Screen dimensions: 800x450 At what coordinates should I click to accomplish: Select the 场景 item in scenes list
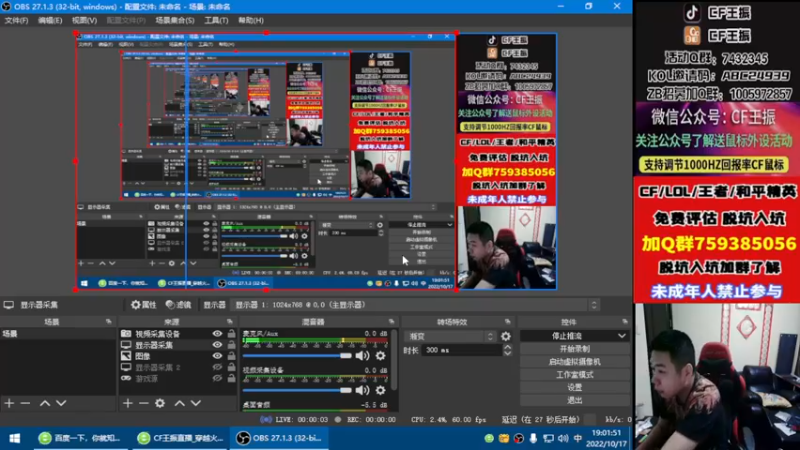coord(58,334)
